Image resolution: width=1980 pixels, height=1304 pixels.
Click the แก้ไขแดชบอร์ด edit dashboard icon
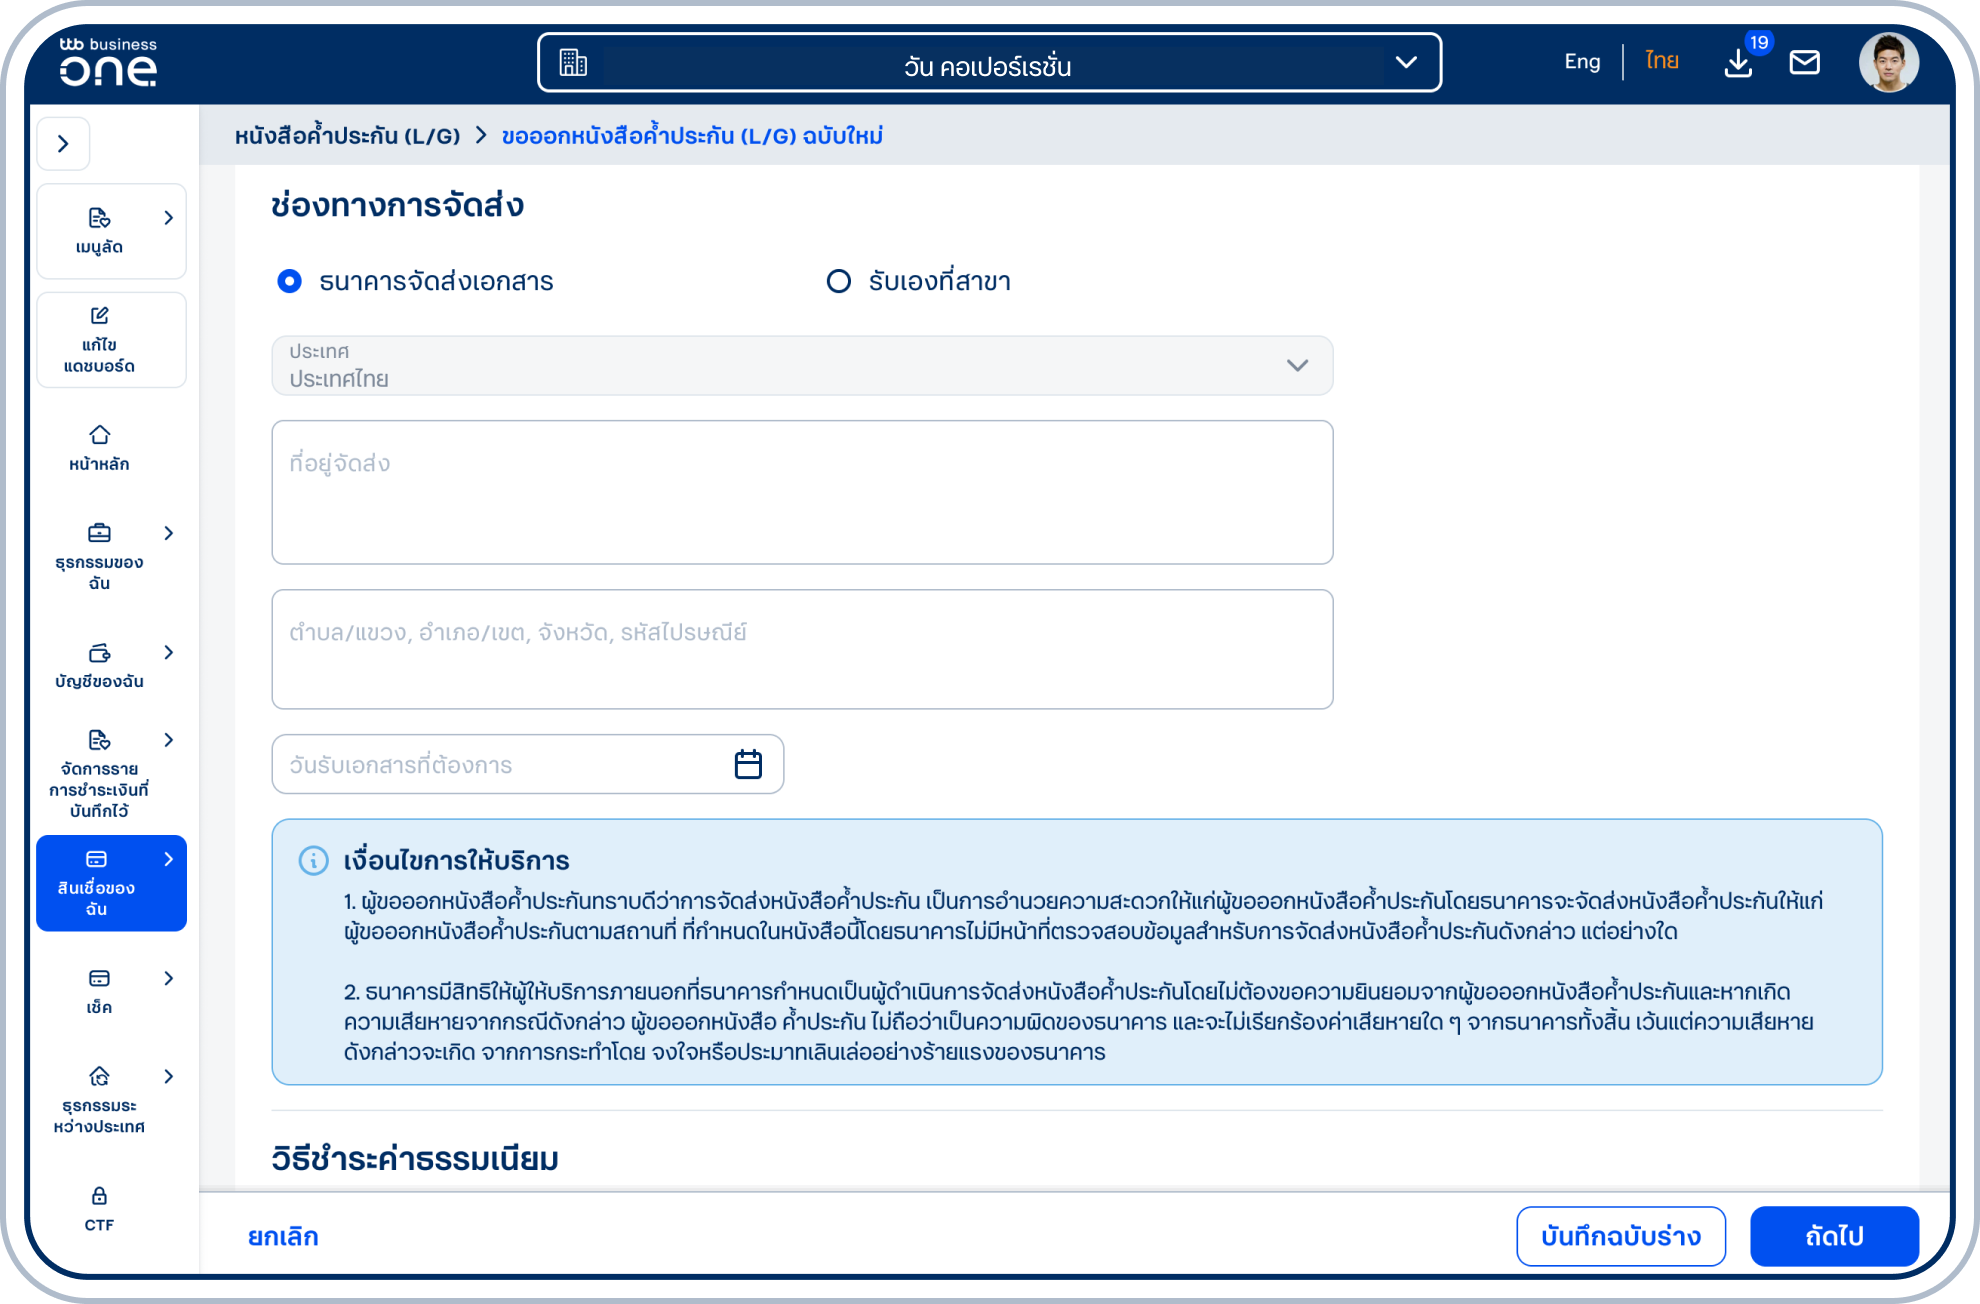tap(99, 316)
